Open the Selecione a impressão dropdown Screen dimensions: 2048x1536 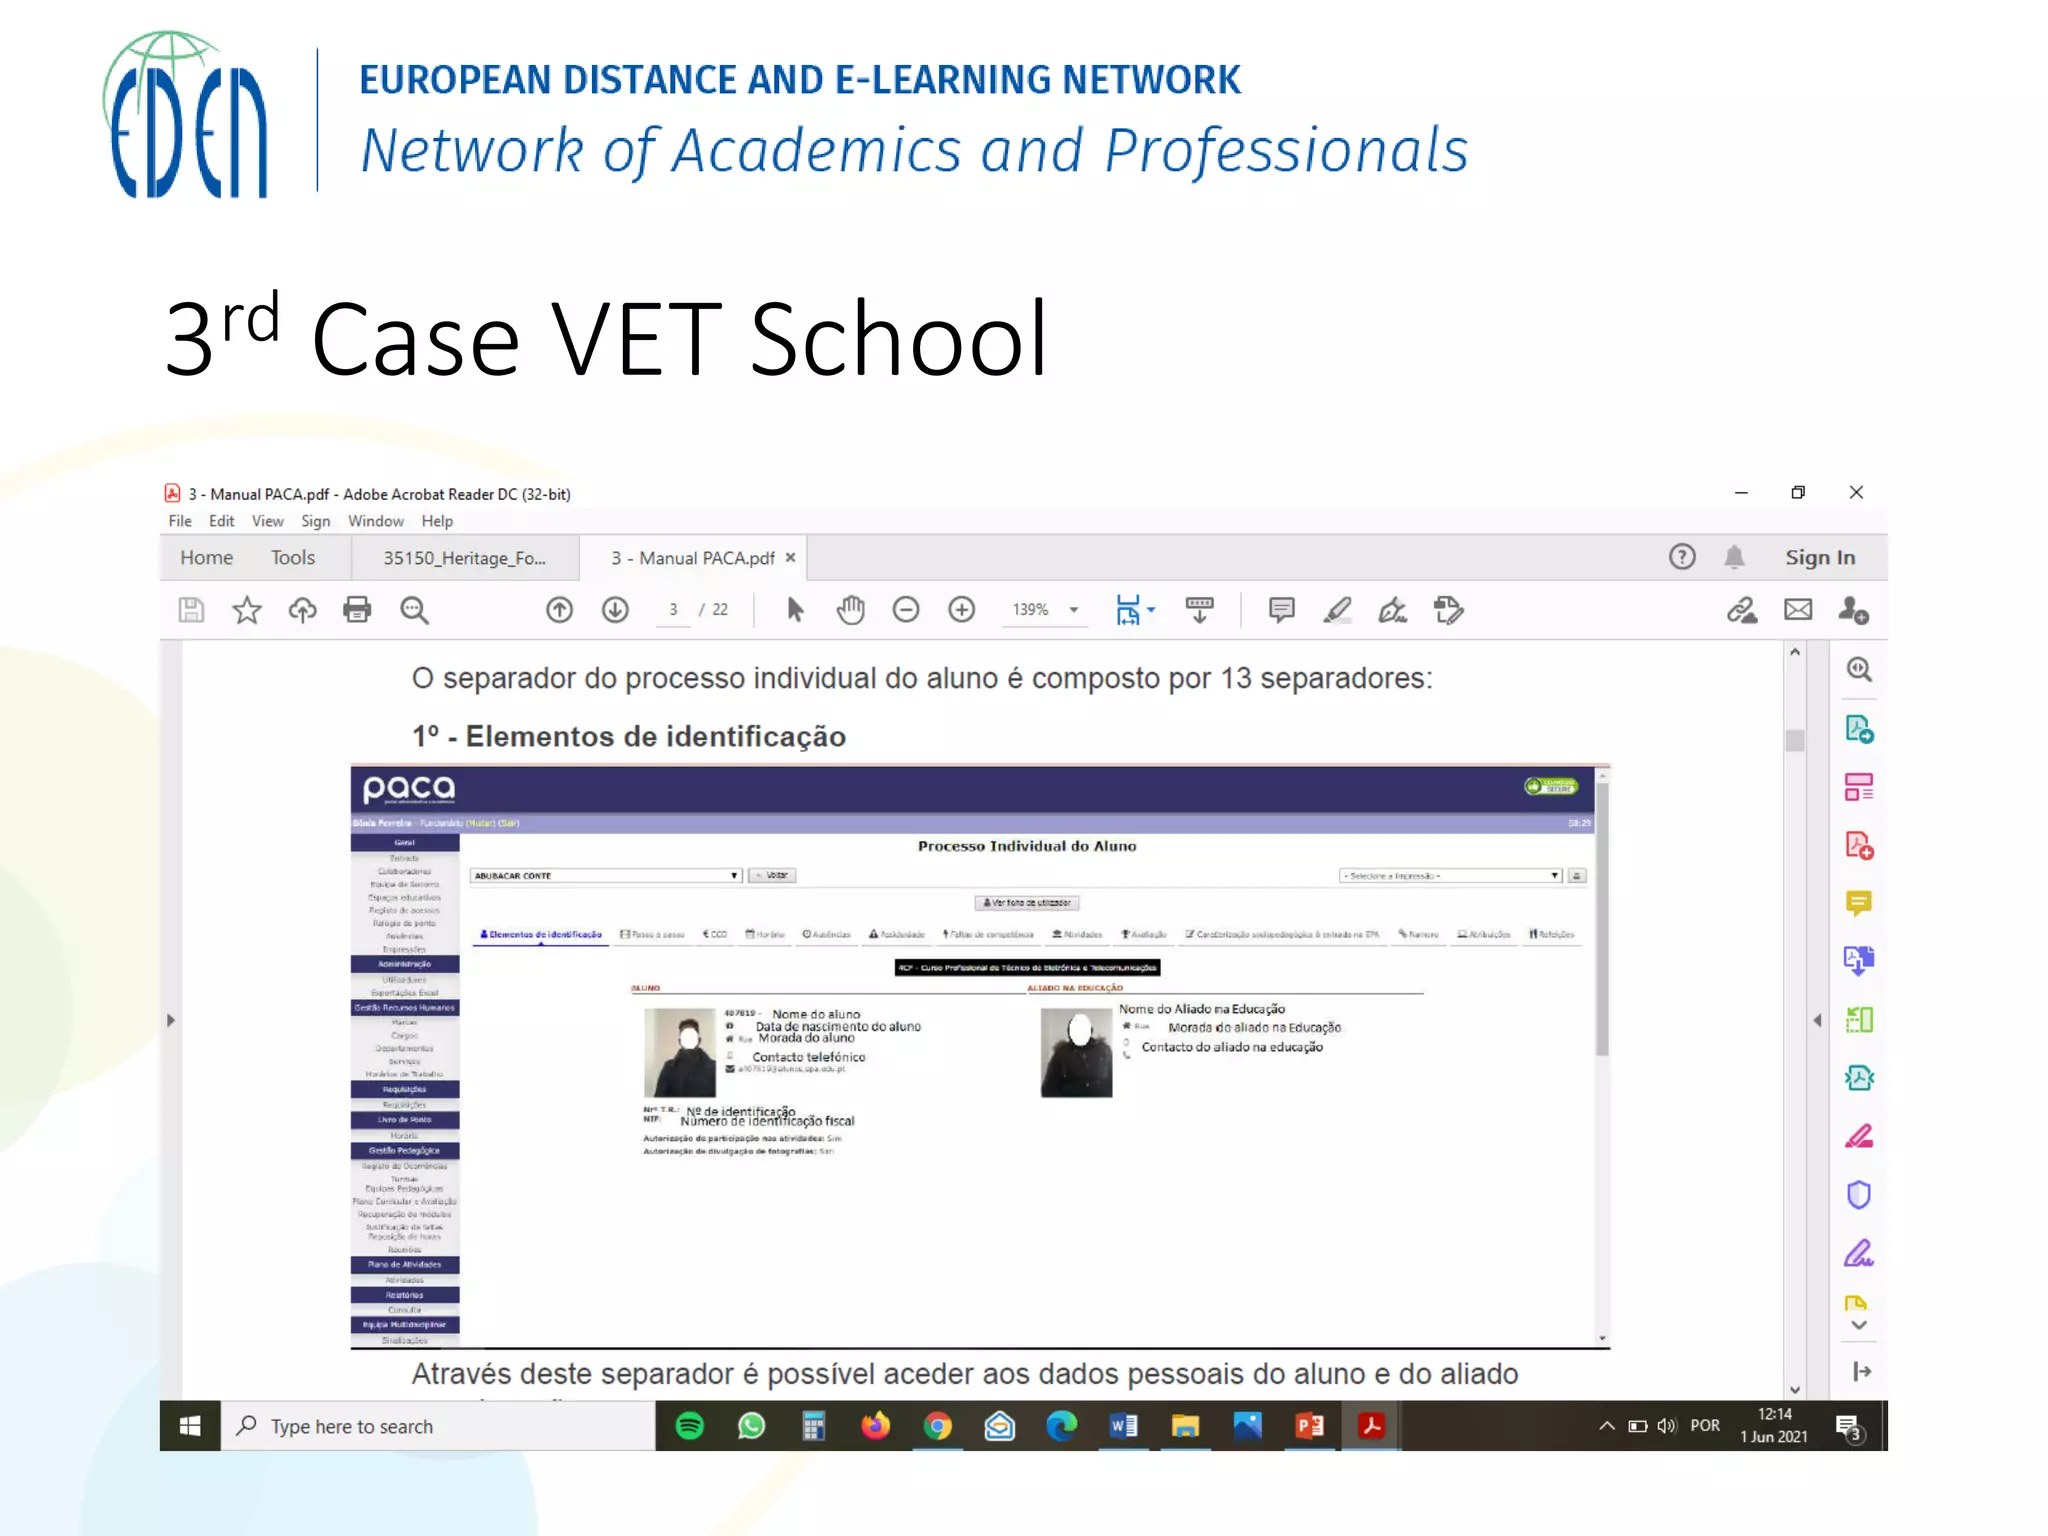[x=1450, y=875]
